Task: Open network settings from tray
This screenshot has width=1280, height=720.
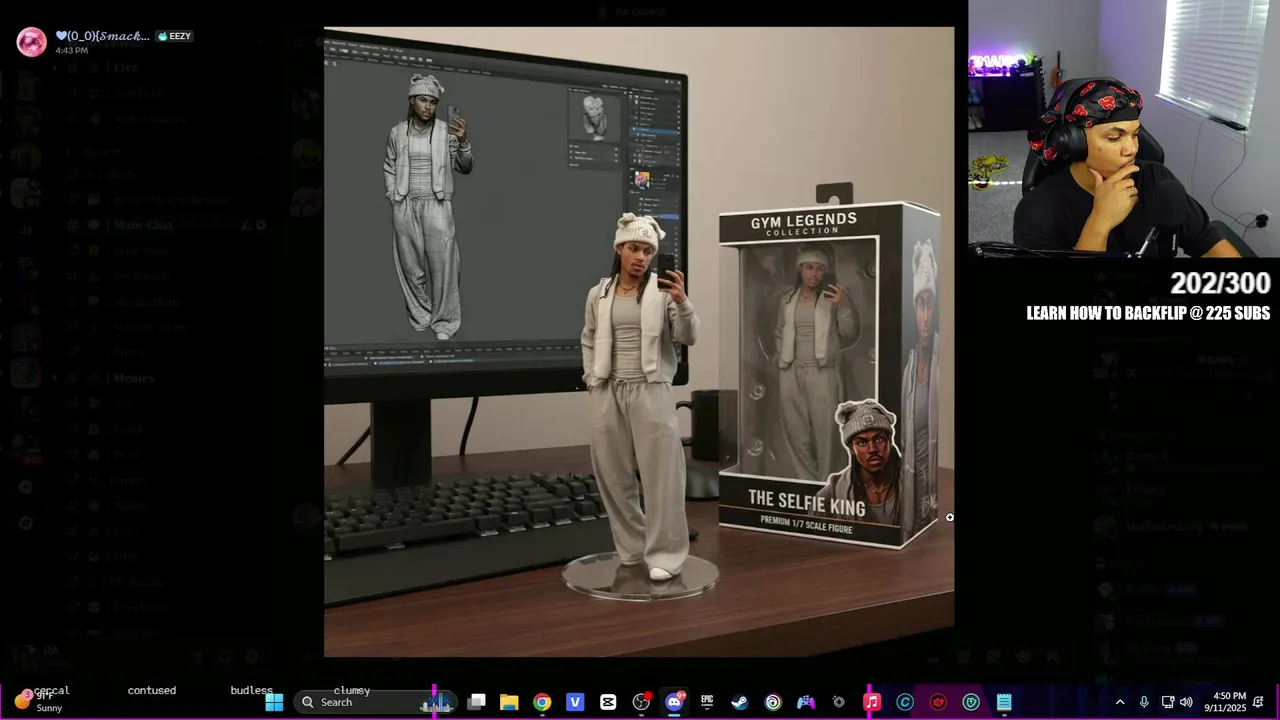Action: pos(1167,702)
